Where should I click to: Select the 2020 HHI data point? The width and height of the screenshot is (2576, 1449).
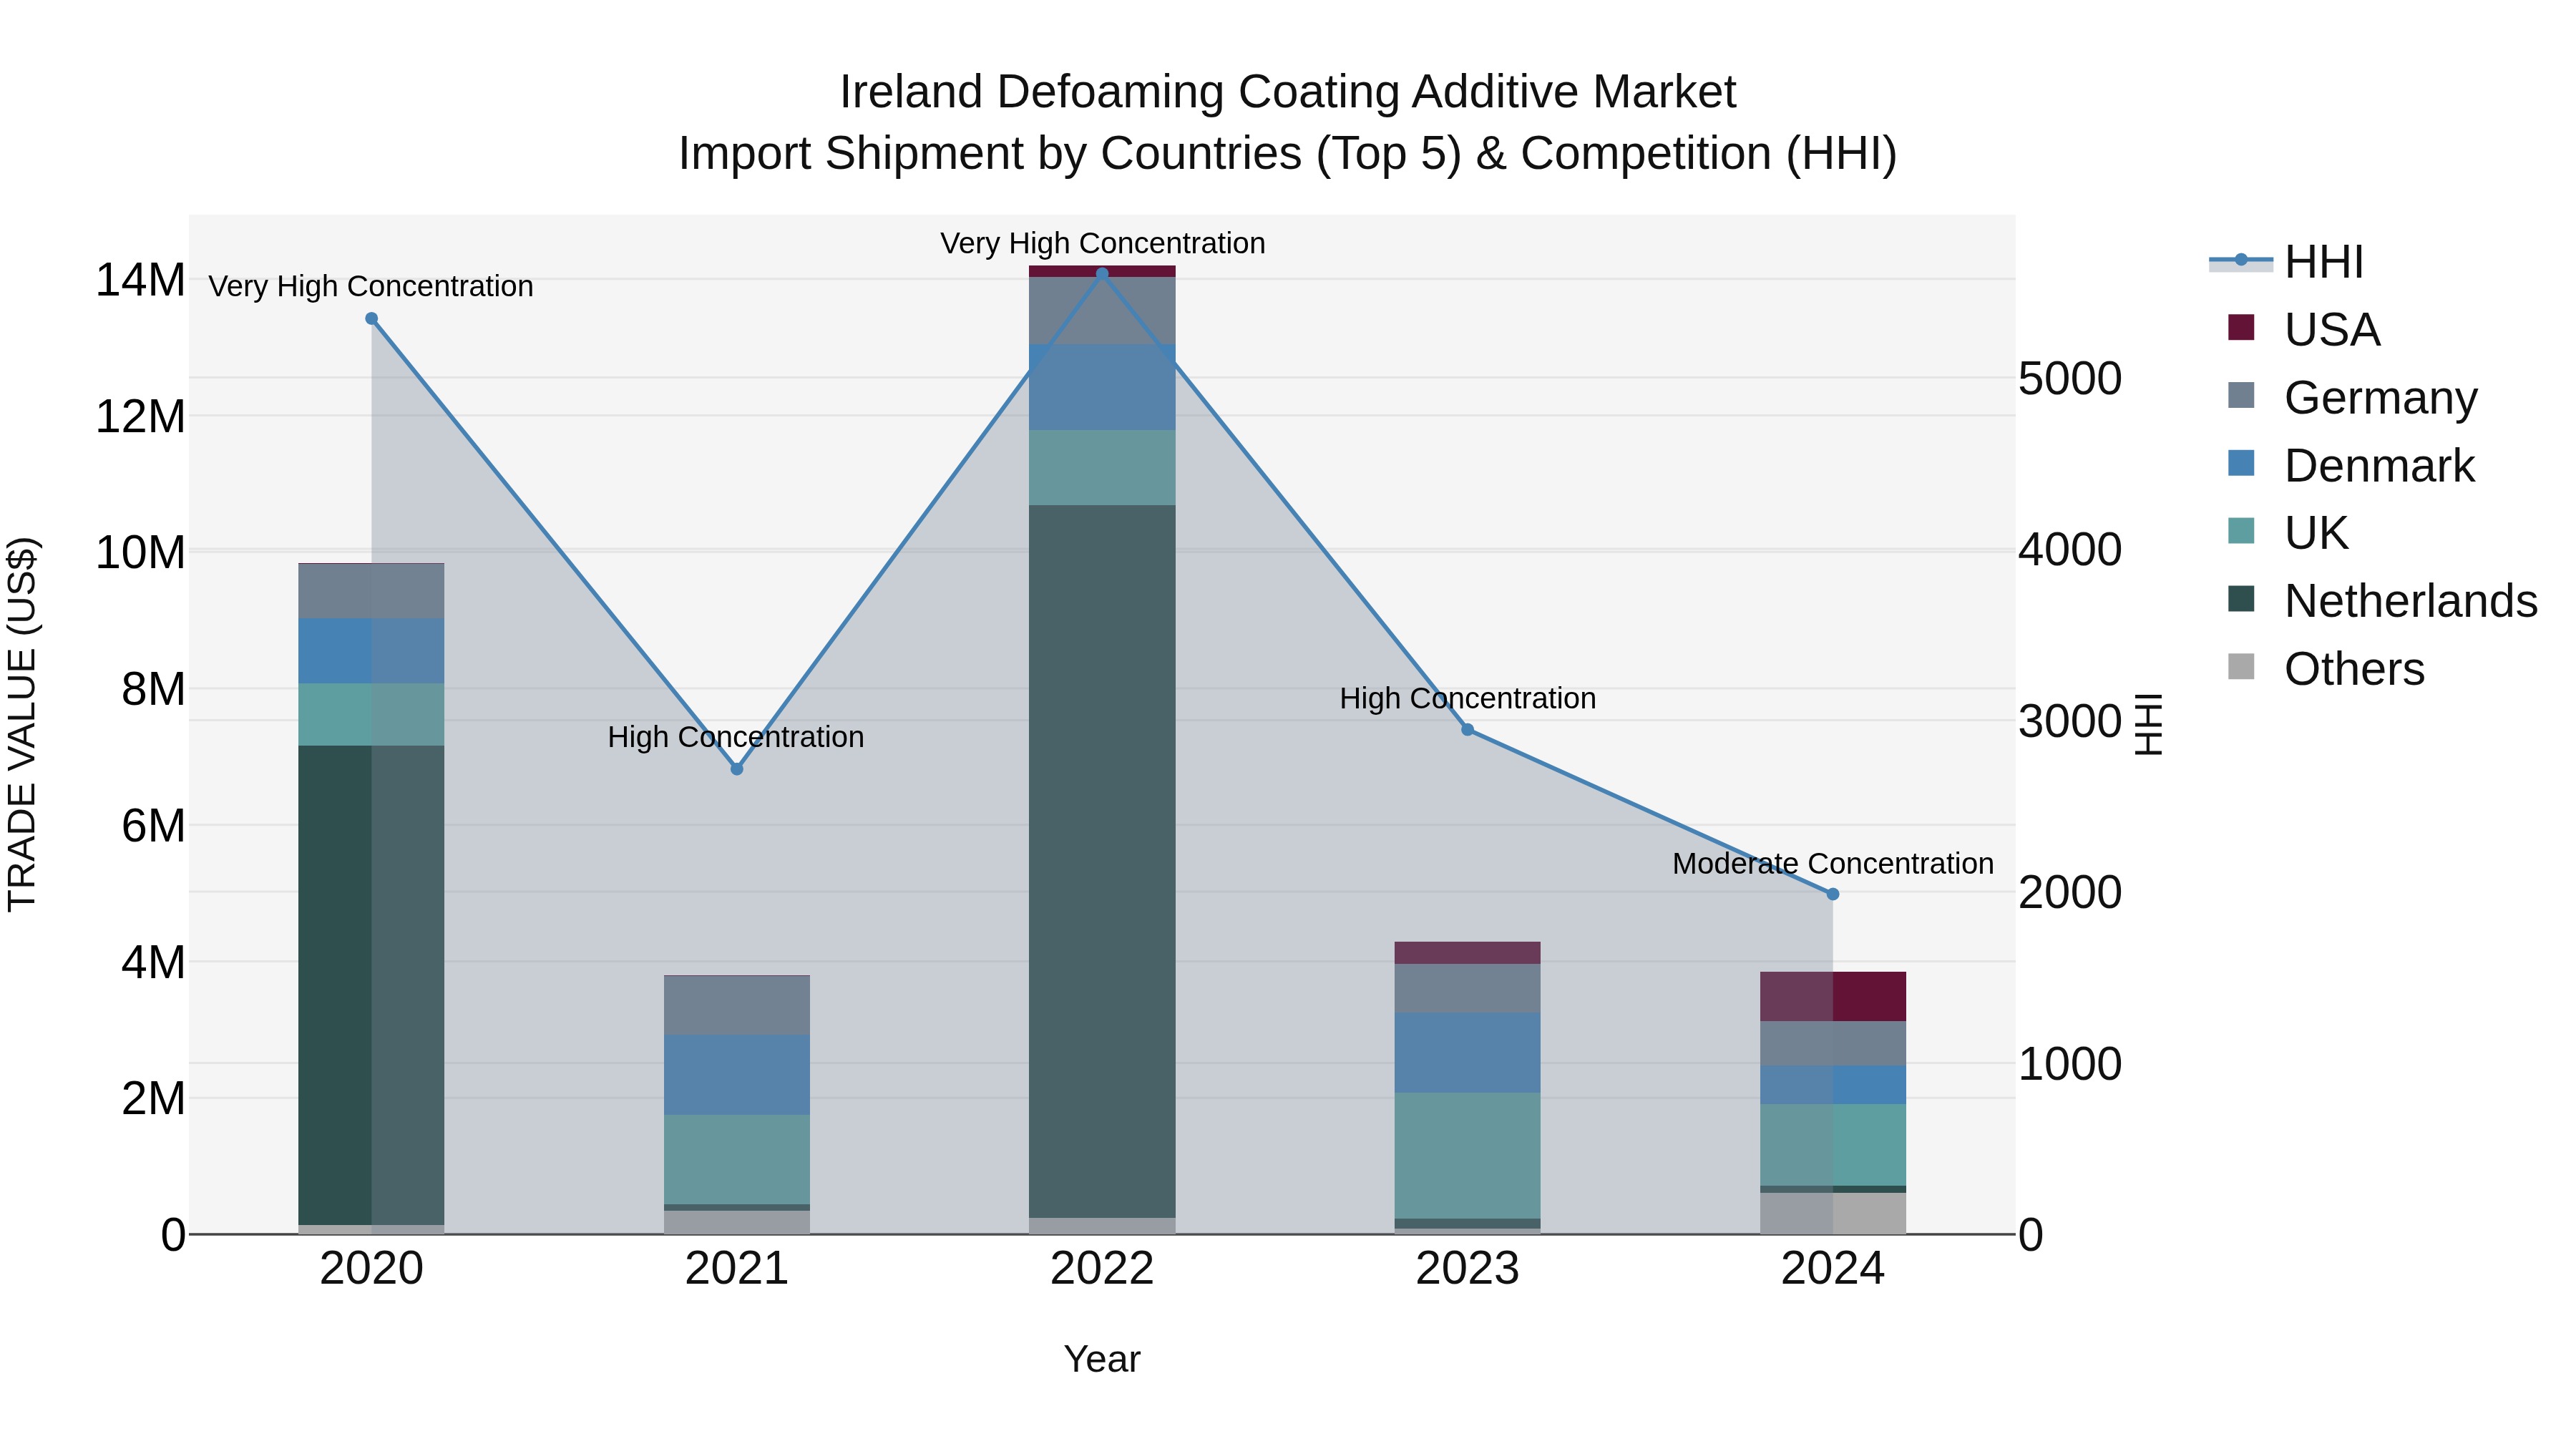point(371,318)
